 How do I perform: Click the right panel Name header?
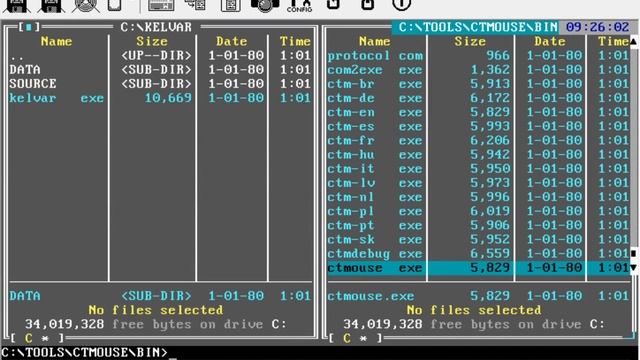coord(374,41)
